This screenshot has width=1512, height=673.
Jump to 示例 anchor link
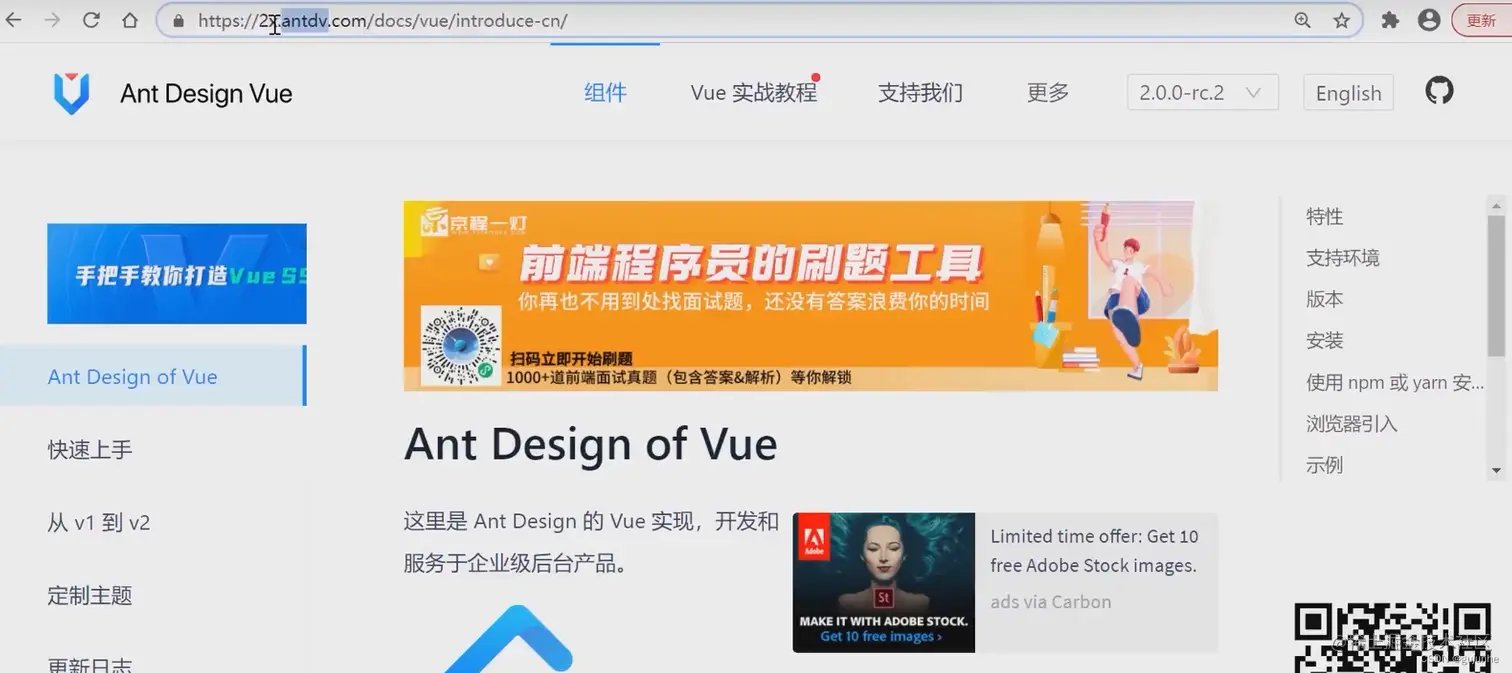(1324, 465)
